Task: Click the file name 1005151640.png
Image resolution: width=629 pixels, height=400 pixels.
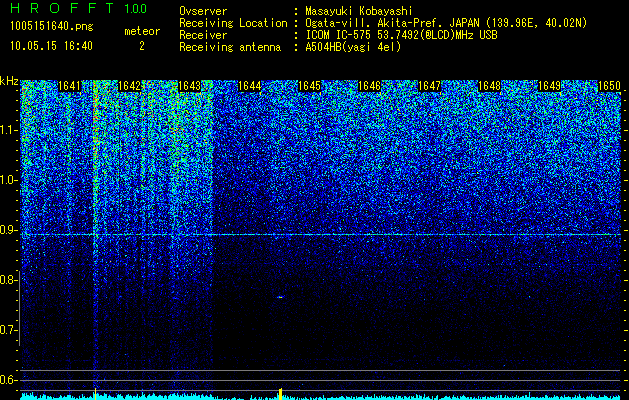Action: click(x=52, y=27)
